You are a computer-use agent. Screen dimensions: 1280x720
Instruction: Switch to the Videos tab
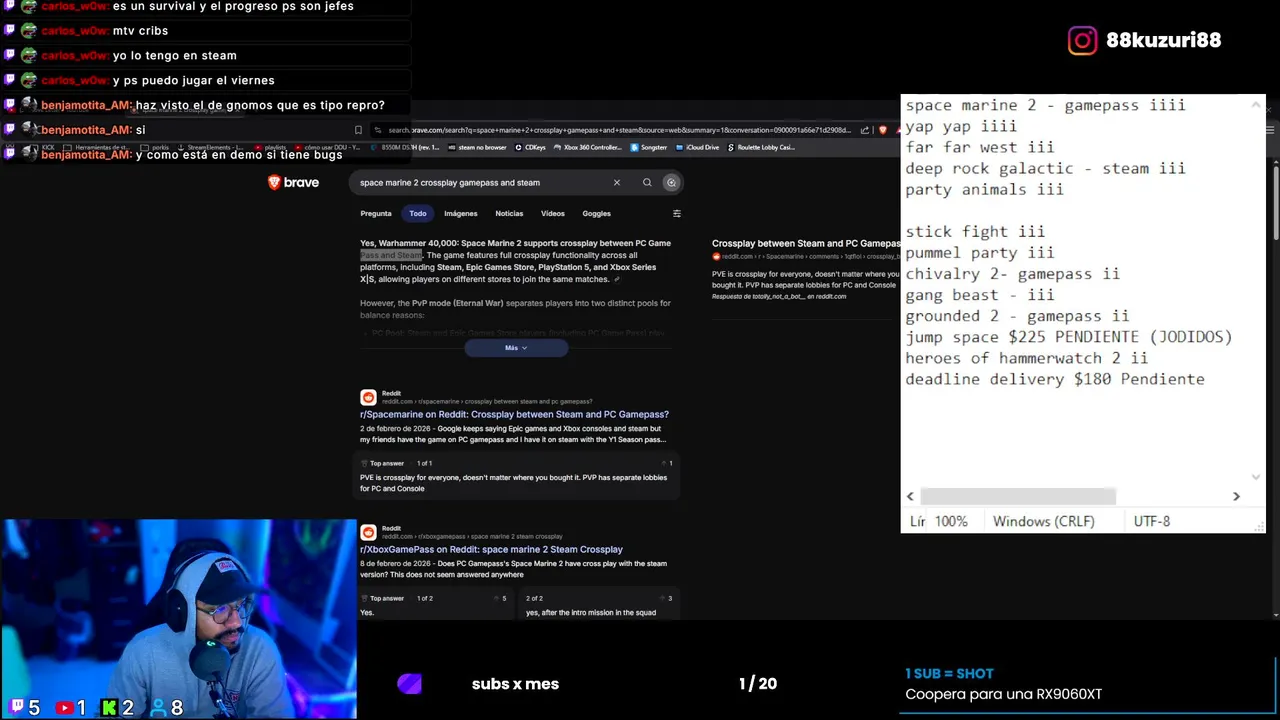(553, 213)
